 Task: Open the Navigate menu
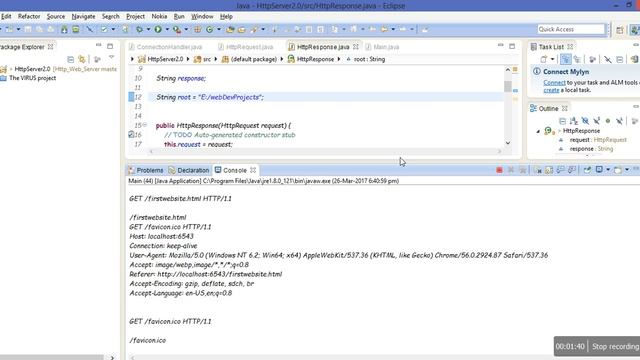pyautogui.click(x=83, y=16)
